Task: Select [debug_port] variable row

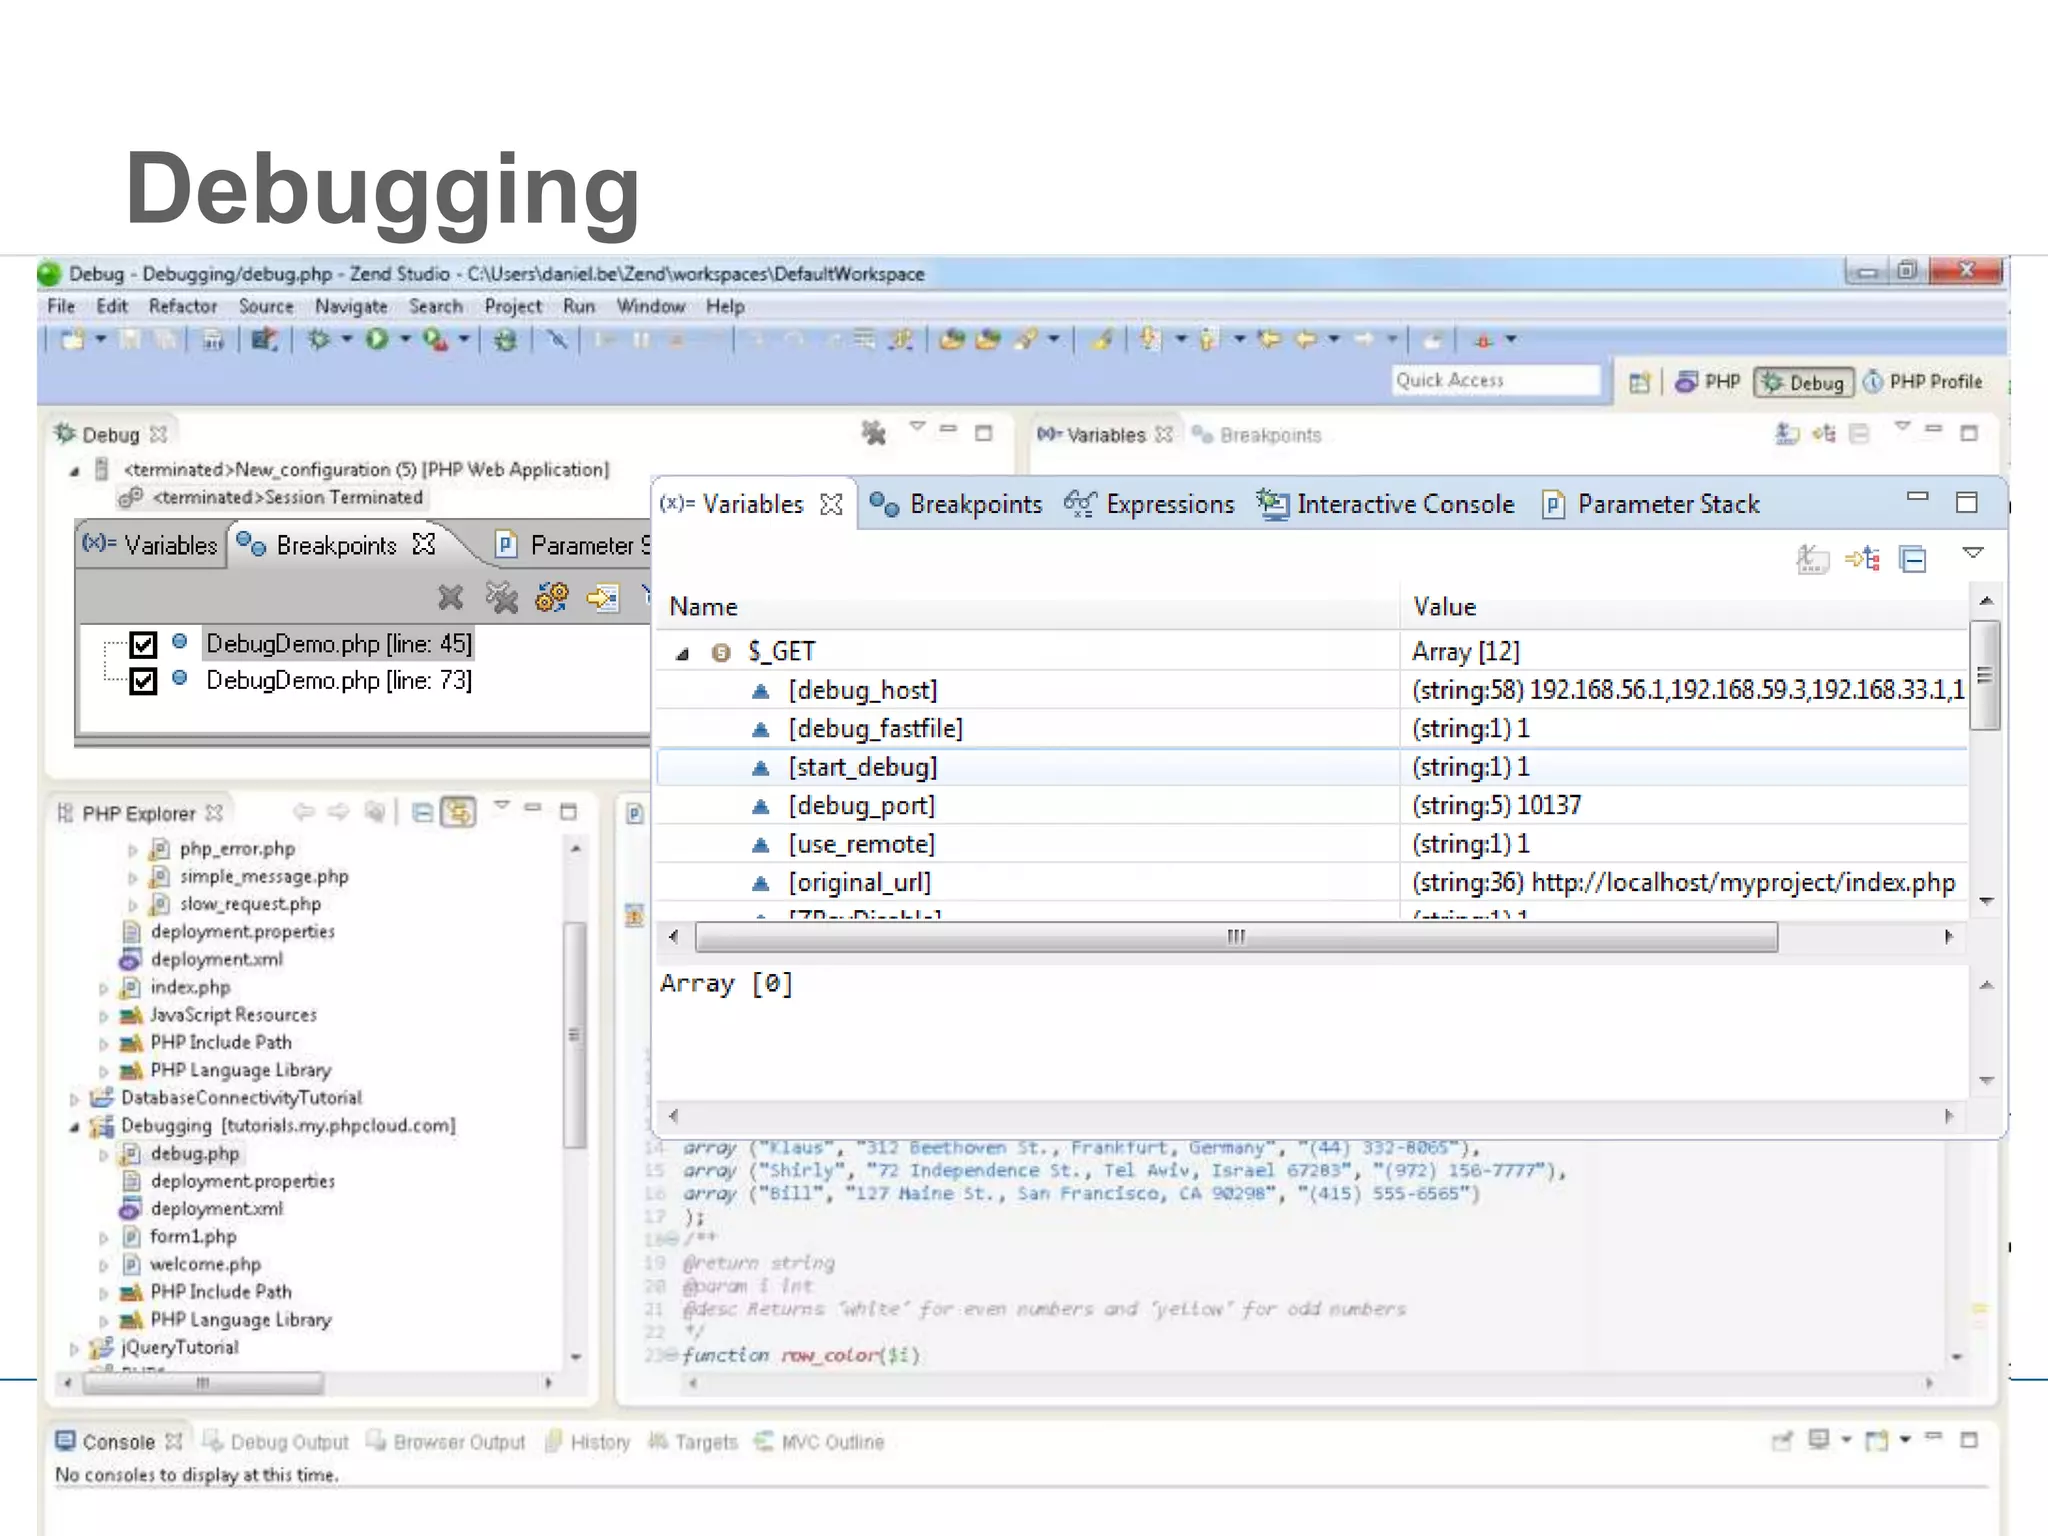Action: (1311, 805)
